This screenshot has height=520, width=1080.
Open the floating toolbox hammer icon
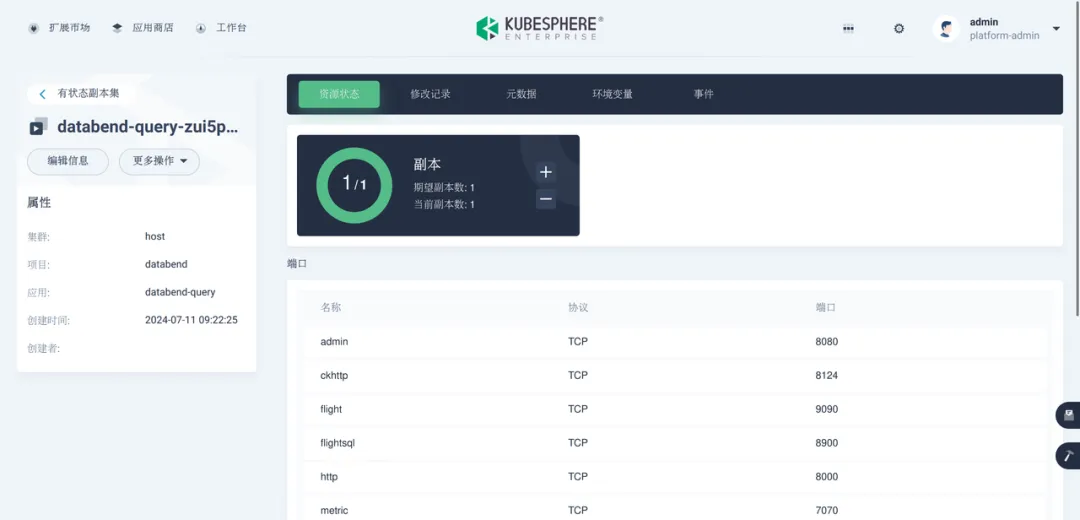click(1068, 456)
